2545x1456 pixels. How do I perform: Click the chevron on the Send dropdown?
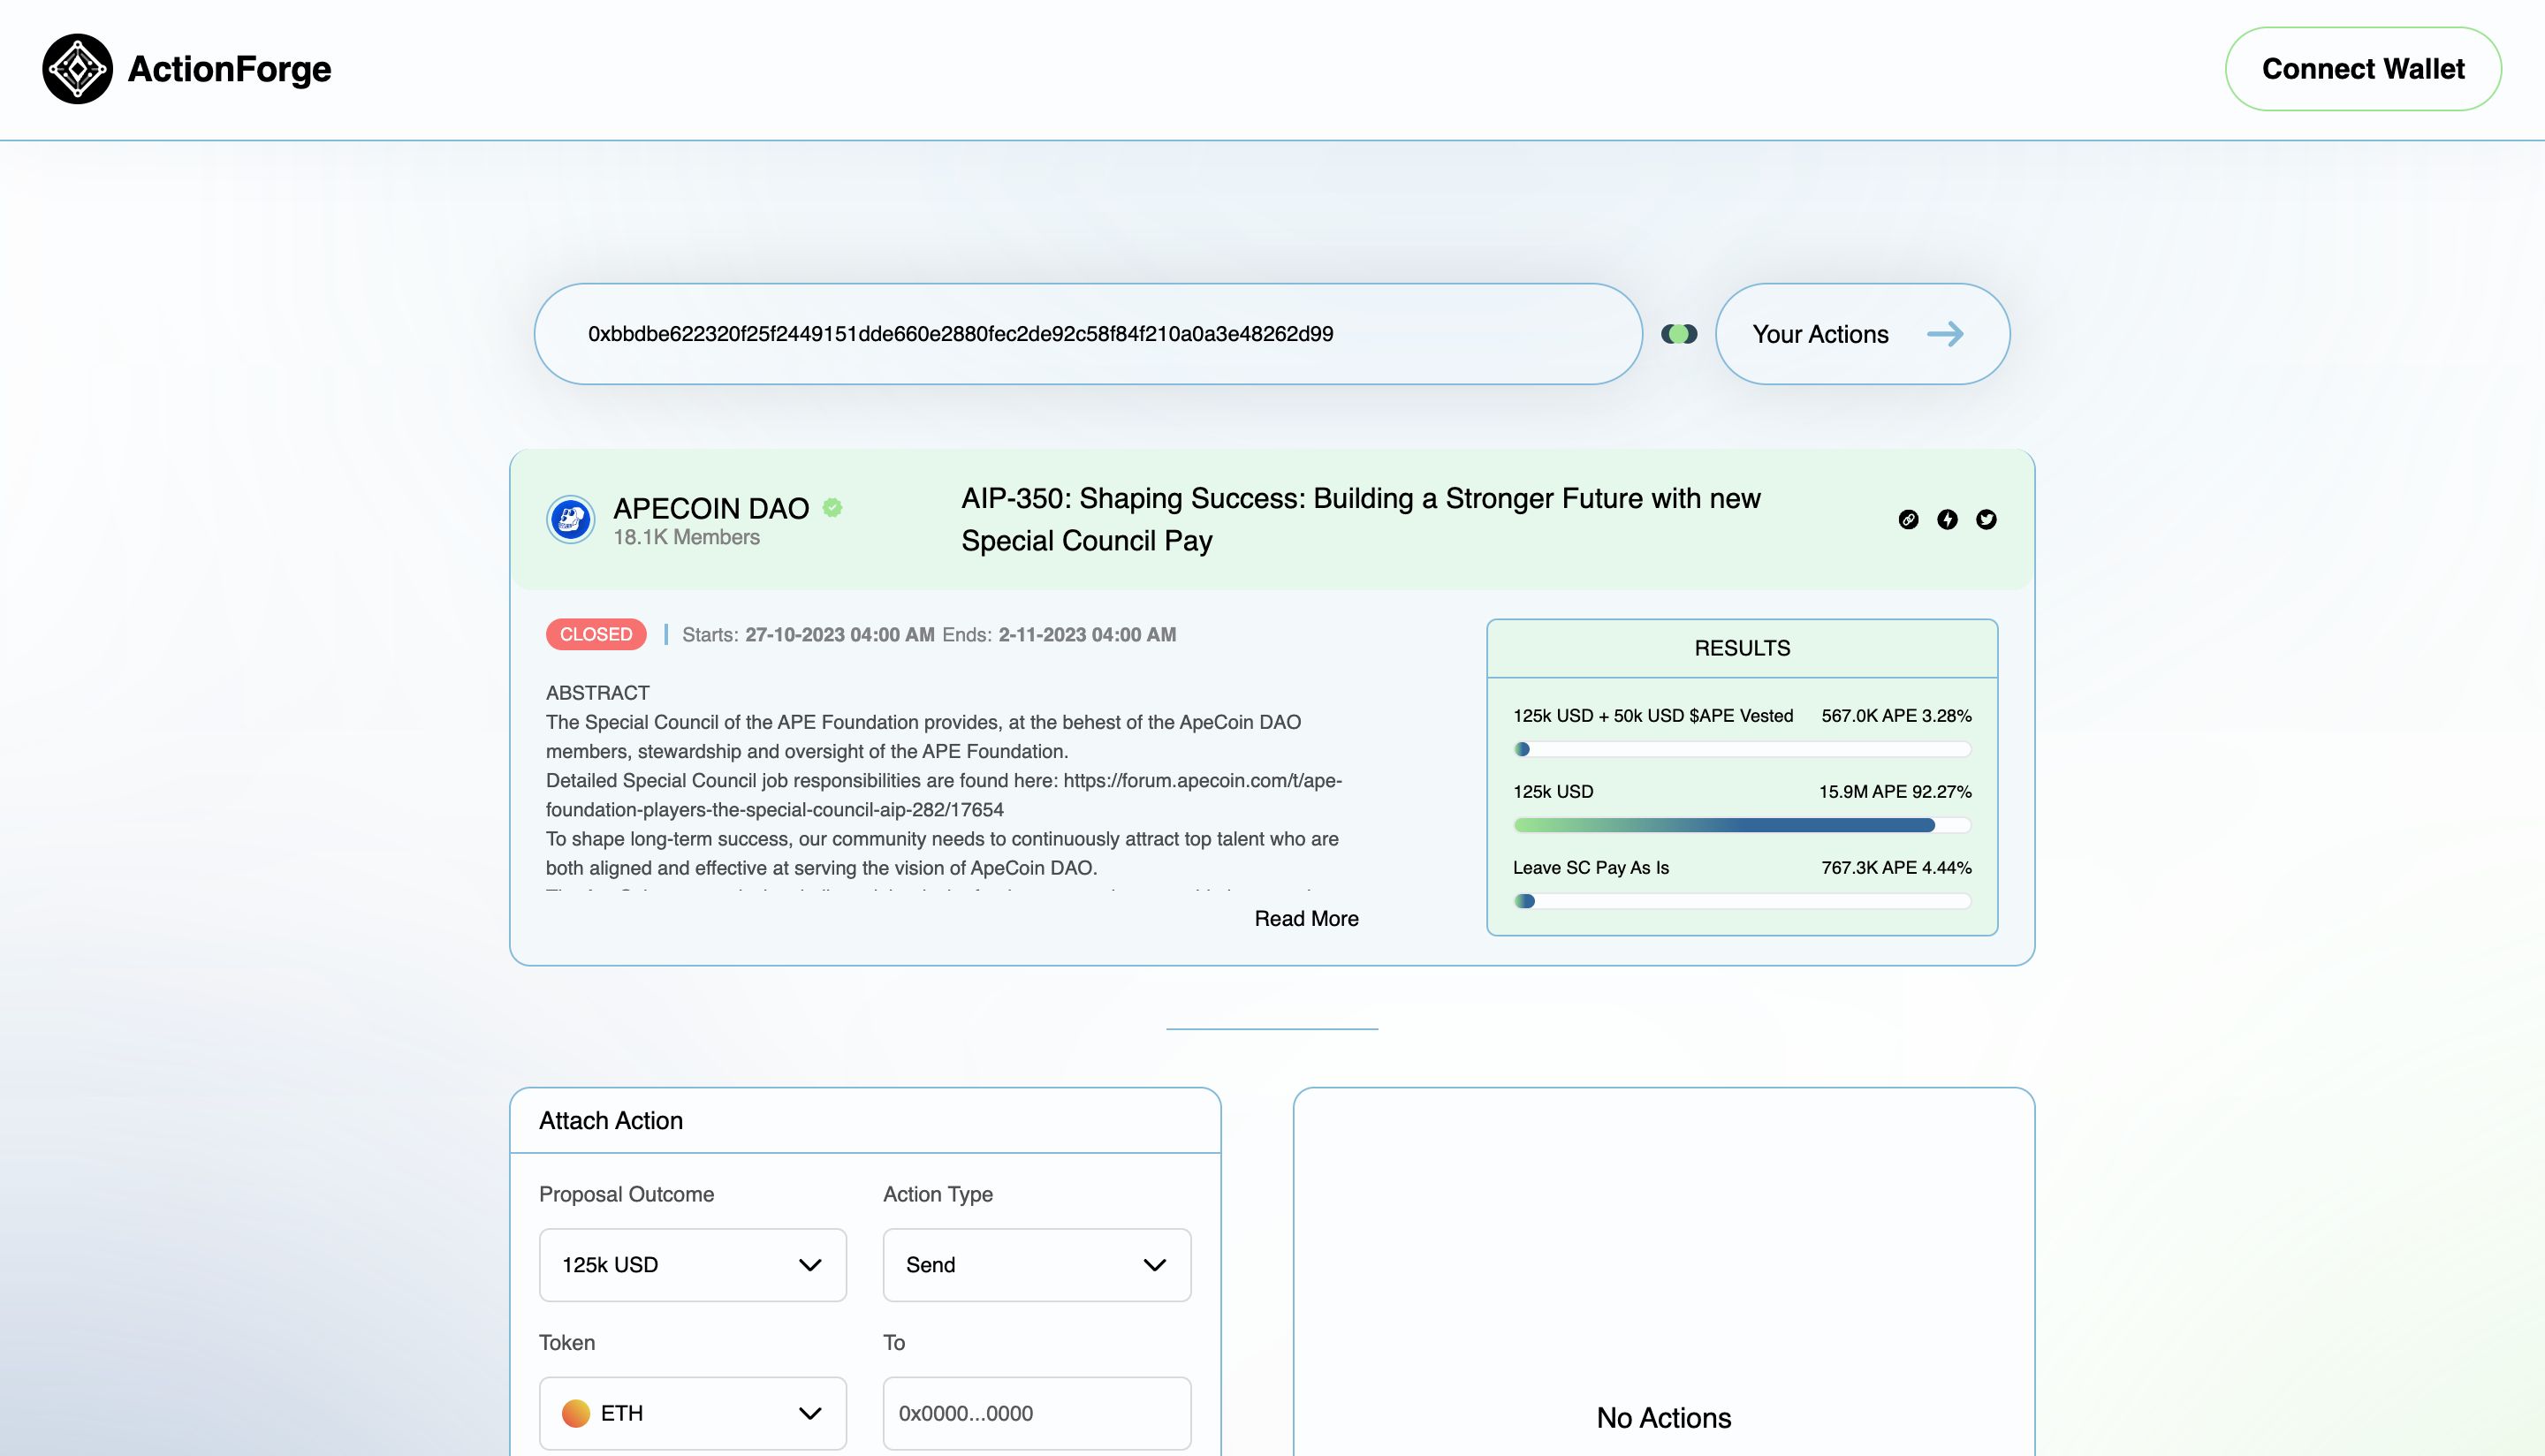coord(1154,1265)
